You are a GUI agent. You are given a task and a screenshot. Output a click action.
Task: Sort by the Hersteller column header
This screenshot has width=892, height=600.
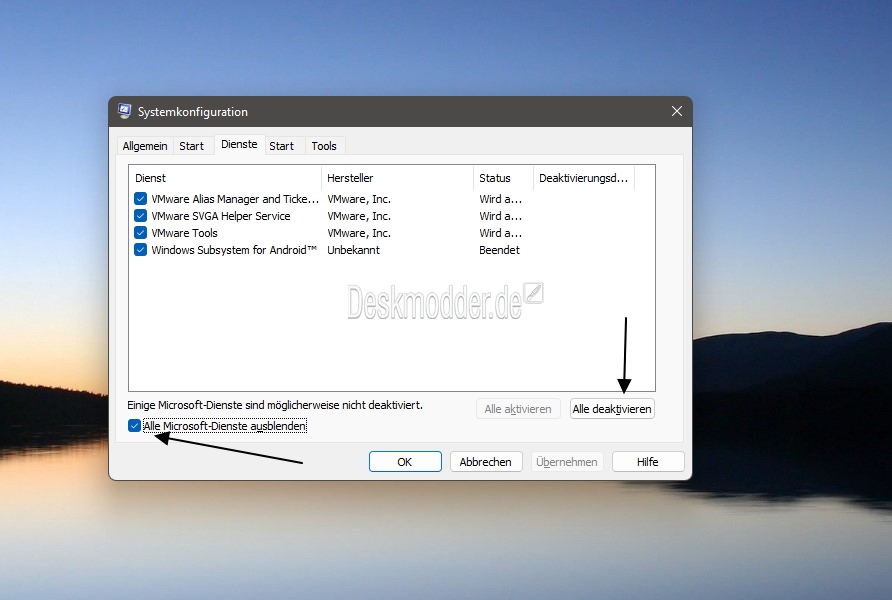(x=397, y=178)
